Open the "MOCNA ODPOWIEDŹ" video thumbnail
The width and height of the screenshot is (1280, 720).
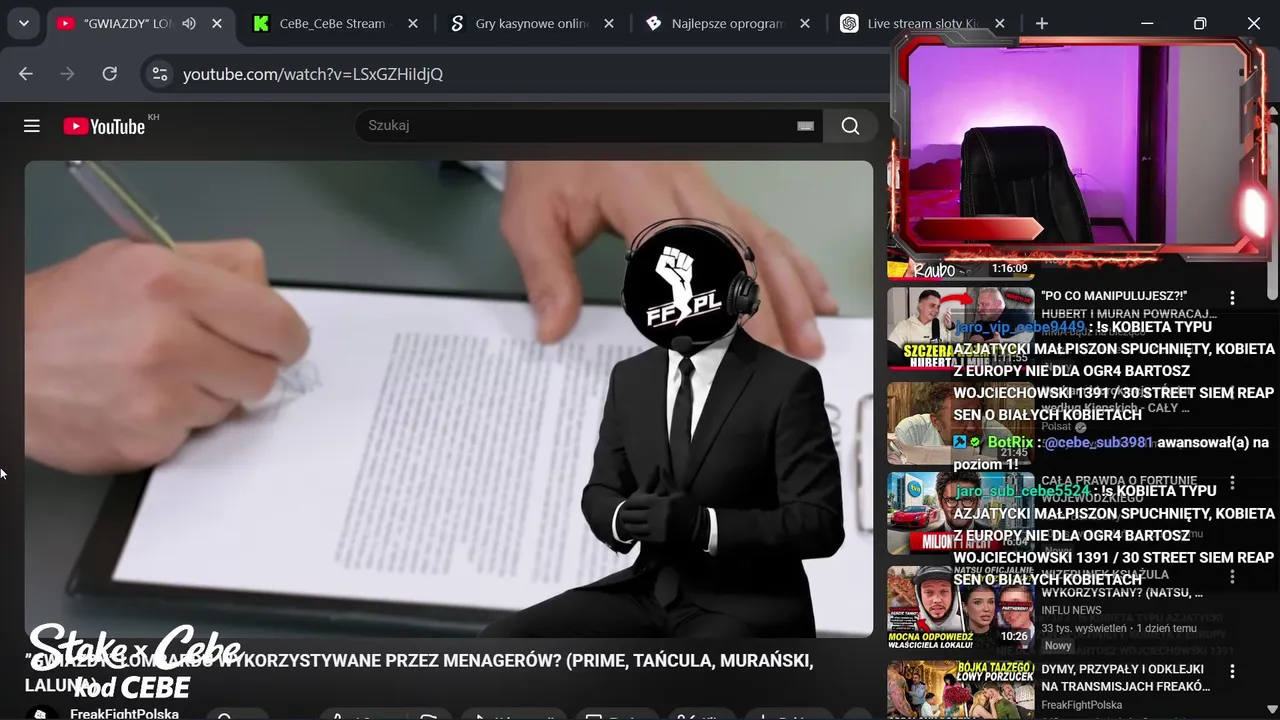[x=961, y=608]
